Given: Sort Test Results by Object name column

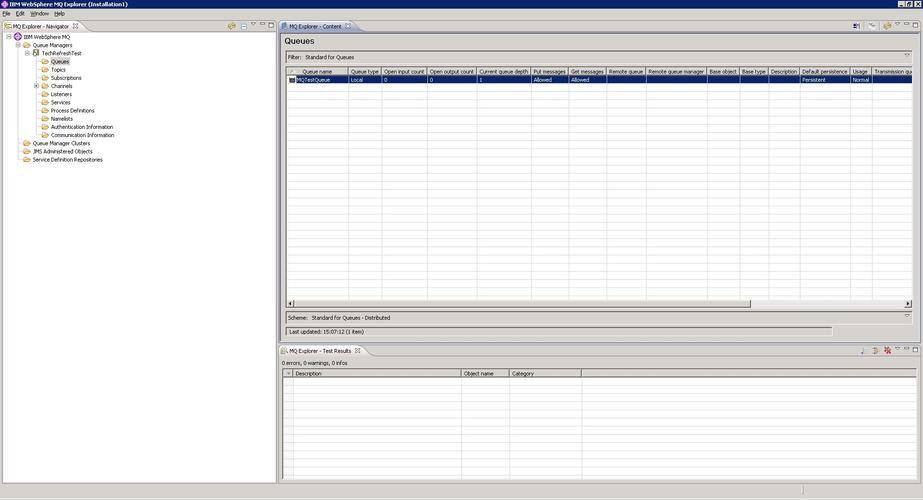Looking at the screenshot, I should pyautogui.click(x=485, y=373).
